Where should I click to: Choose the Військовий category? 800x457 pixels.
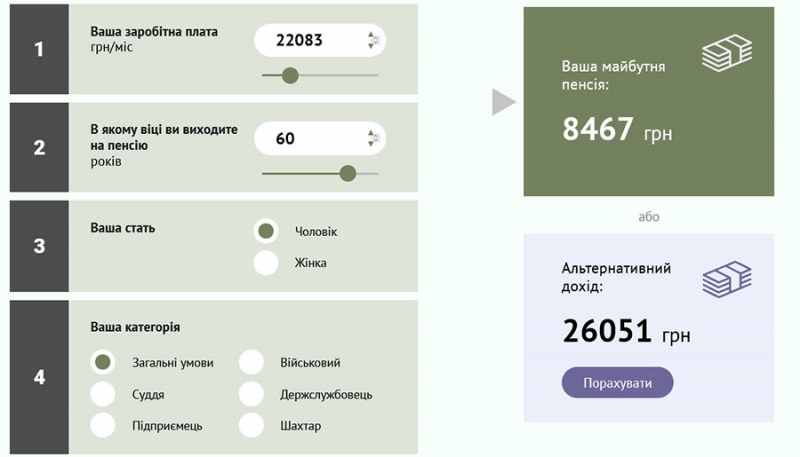click(251, 362)
